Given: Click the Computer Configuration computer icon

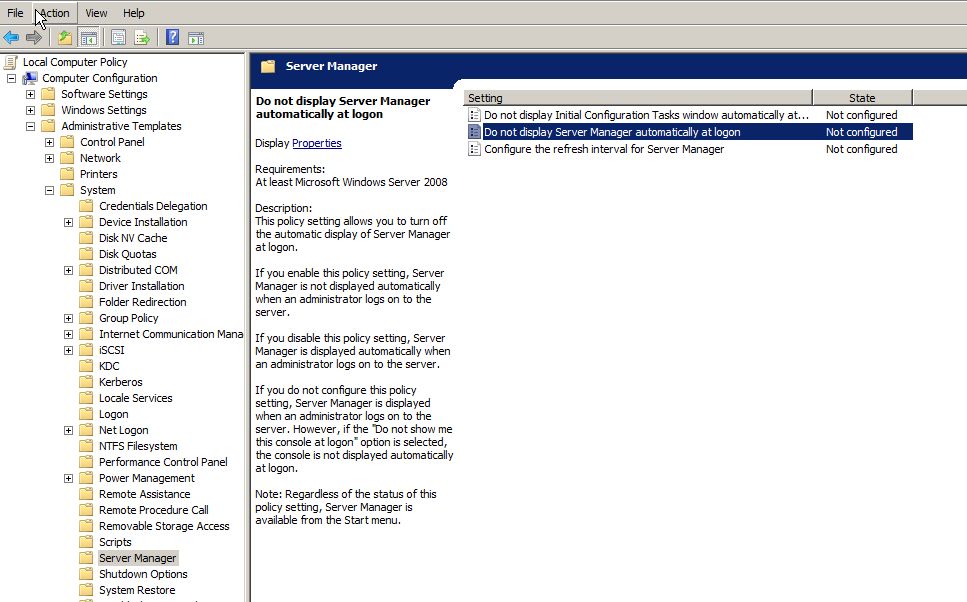Looking at the screenshot, I should tap(30, 78).
